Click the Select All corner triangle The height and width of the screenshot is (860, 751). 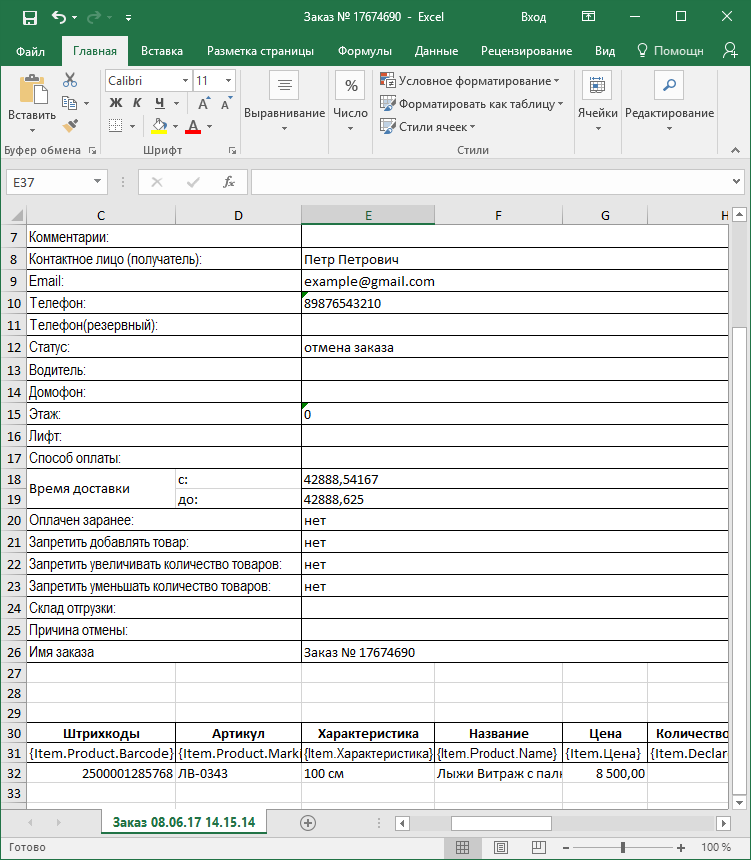tap(16, 215)
